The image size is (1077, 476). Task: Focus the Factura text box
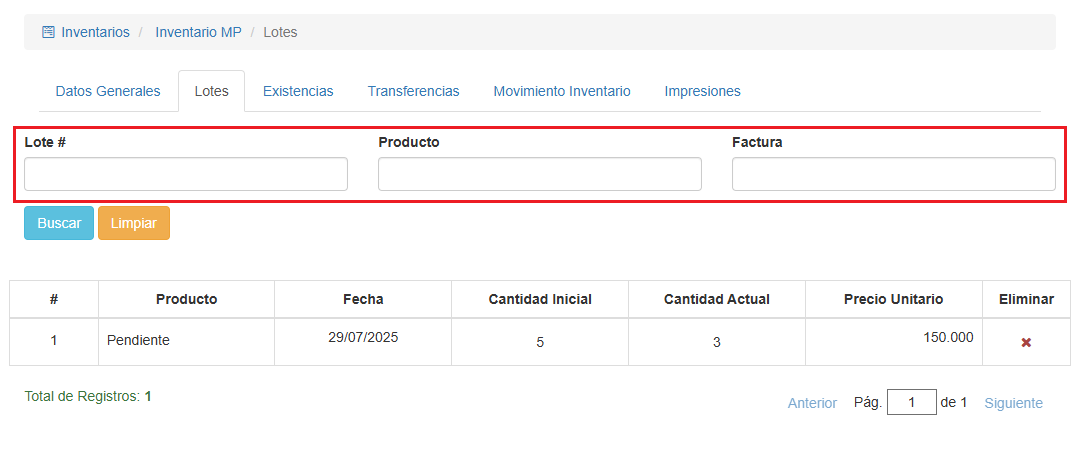tap(893, 174)
